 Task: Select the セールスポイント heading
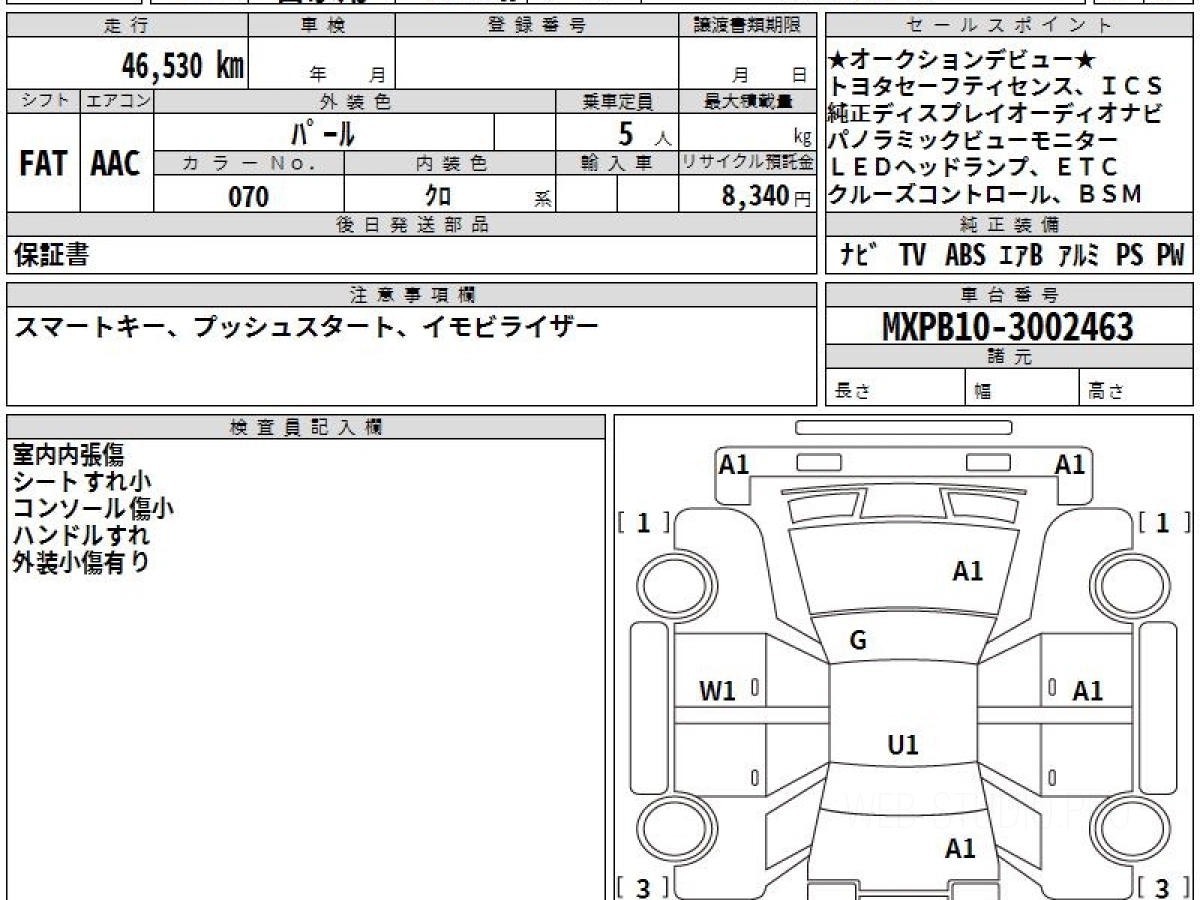point(1010,26)
